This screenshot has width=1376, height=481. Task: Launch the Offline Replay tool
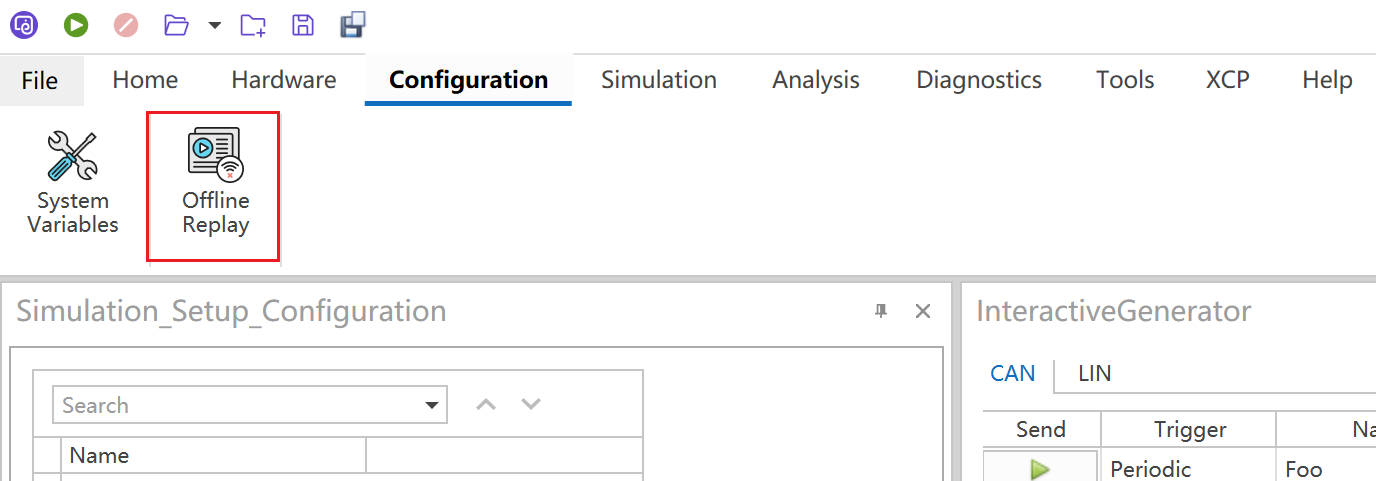pyautogui.click(x=215, y=186)
